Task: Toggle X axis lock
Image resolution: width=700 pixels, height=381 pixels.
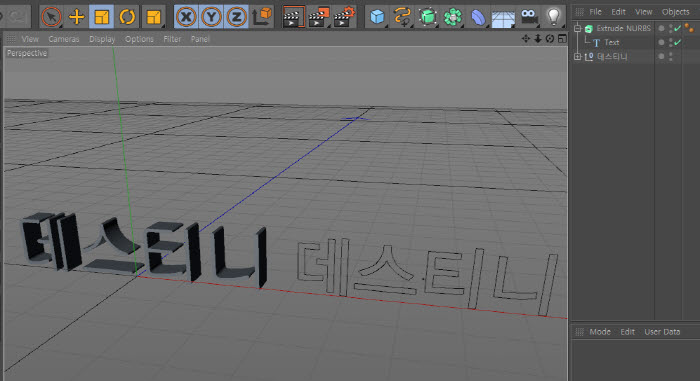Action: click(x=186, y=17)
